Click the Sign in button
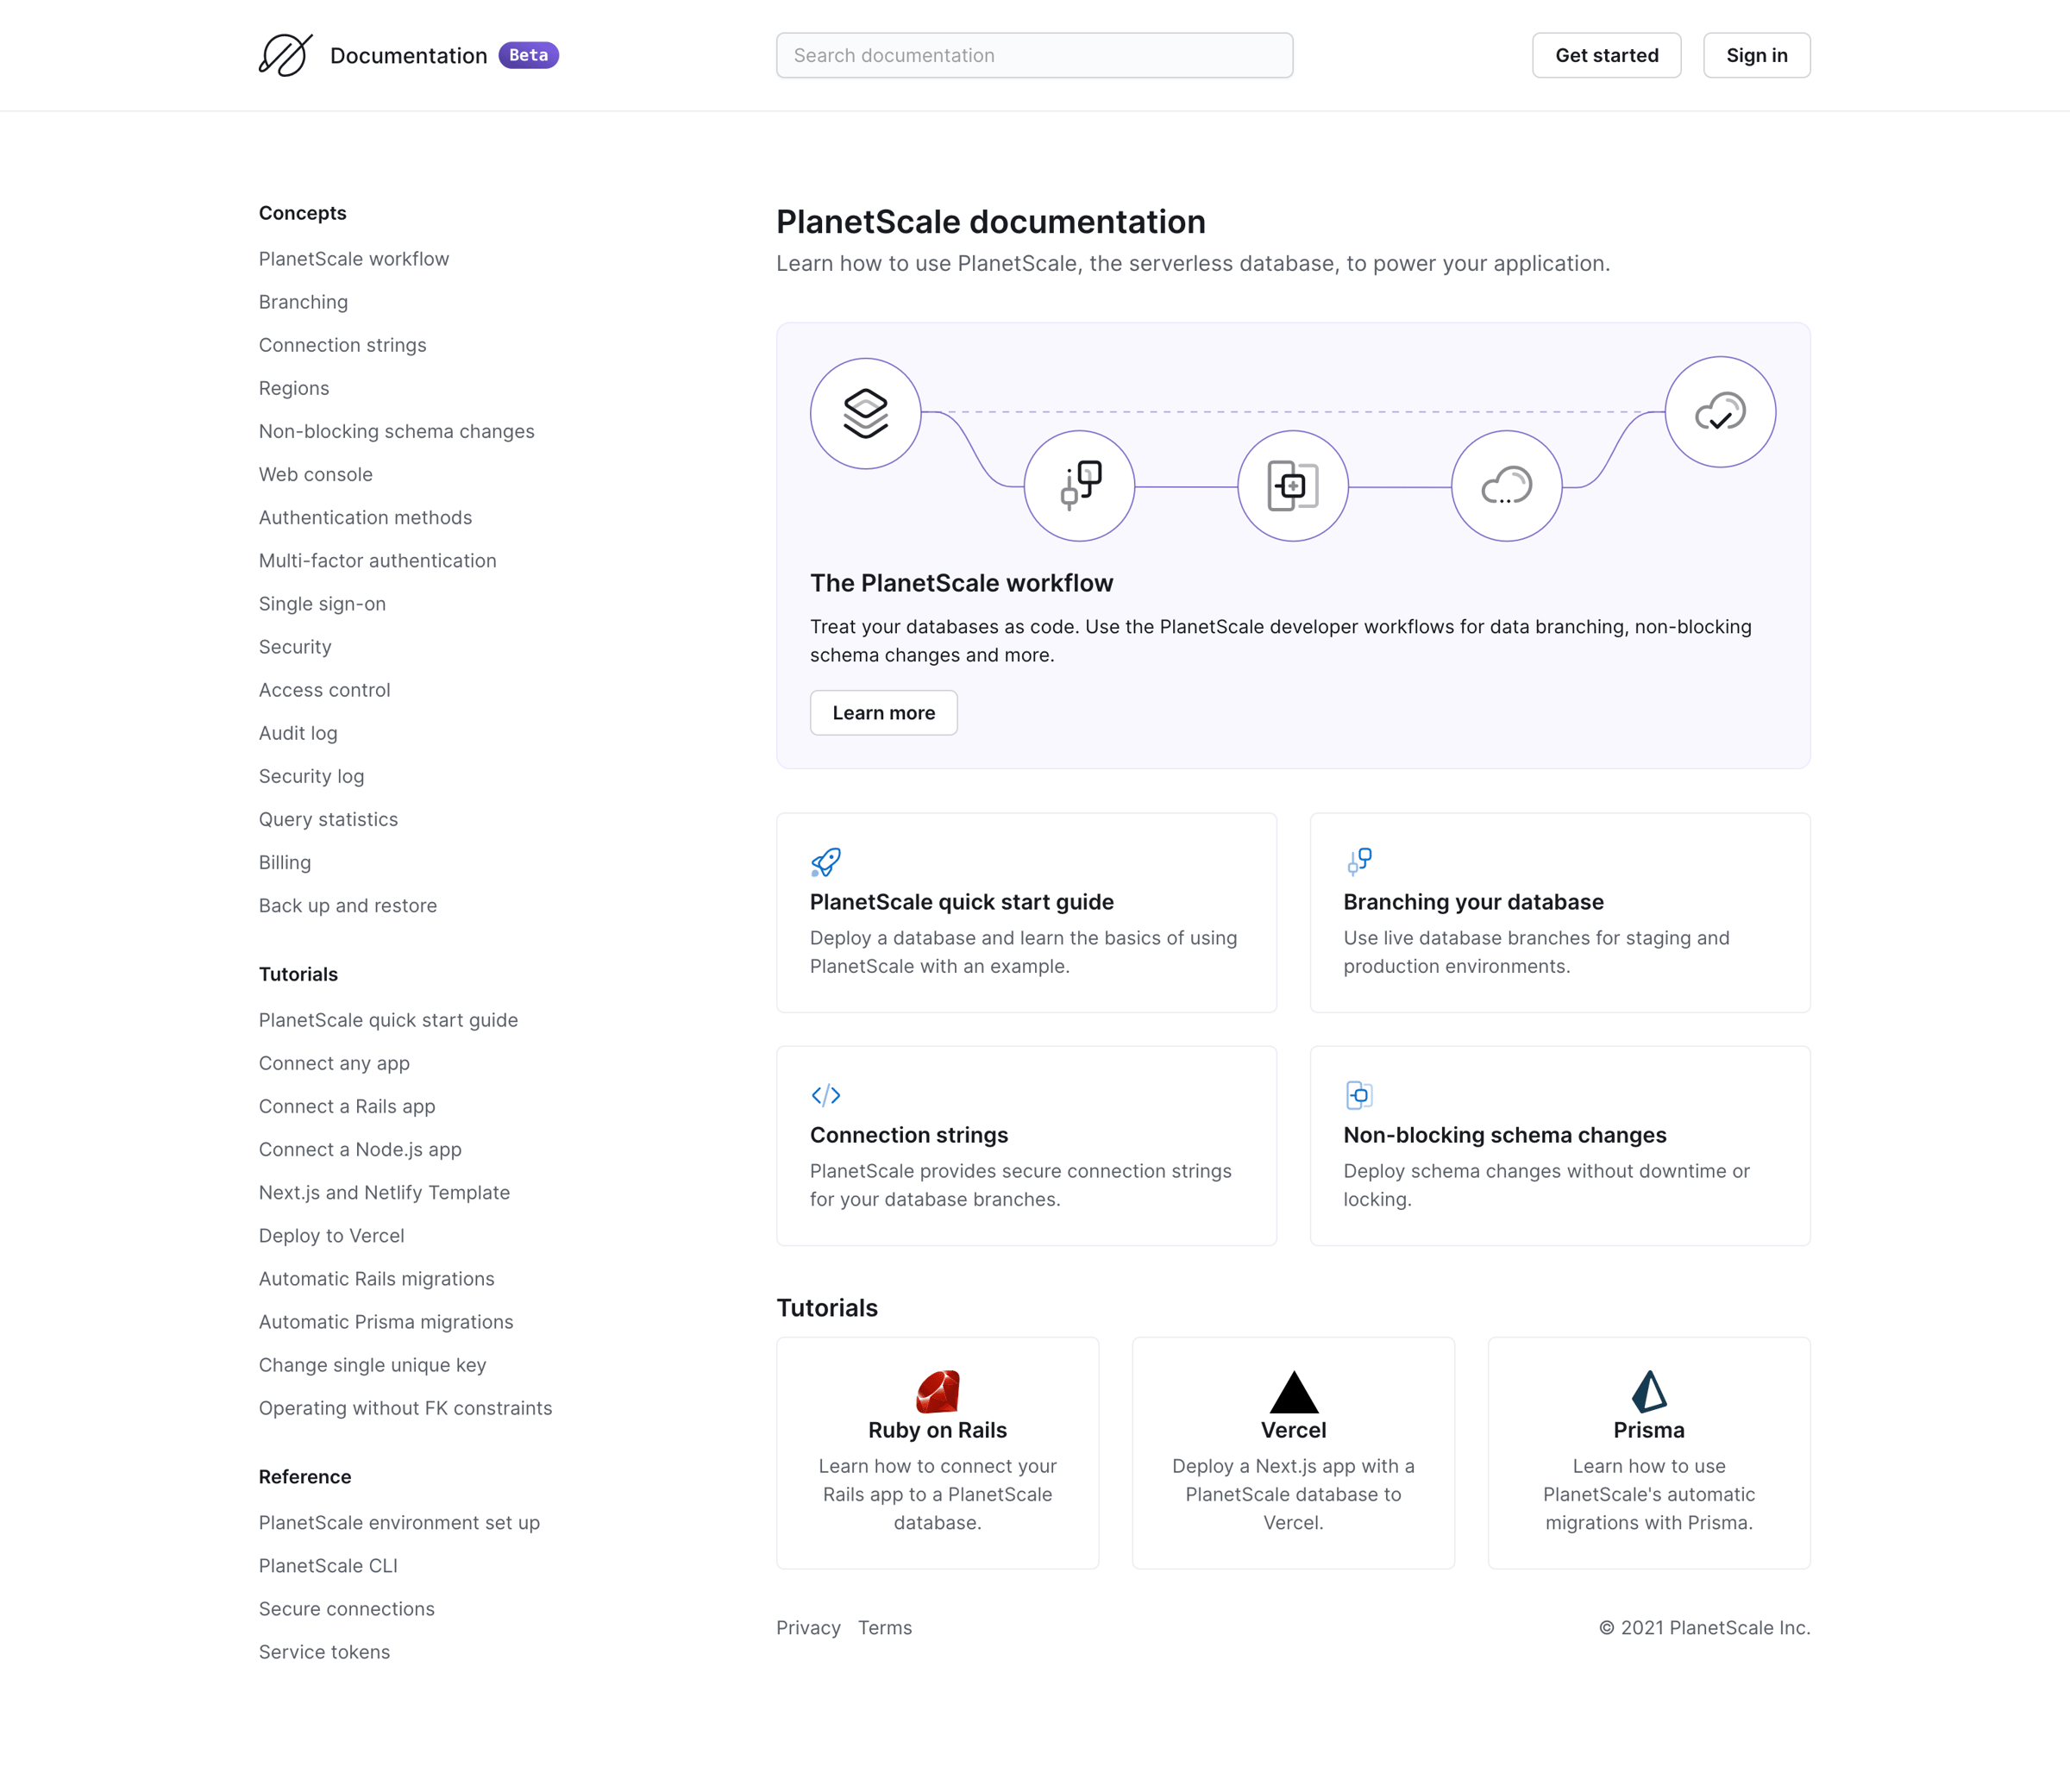The width and height of the screenshot is (2070, 1792). (1756, 55)
